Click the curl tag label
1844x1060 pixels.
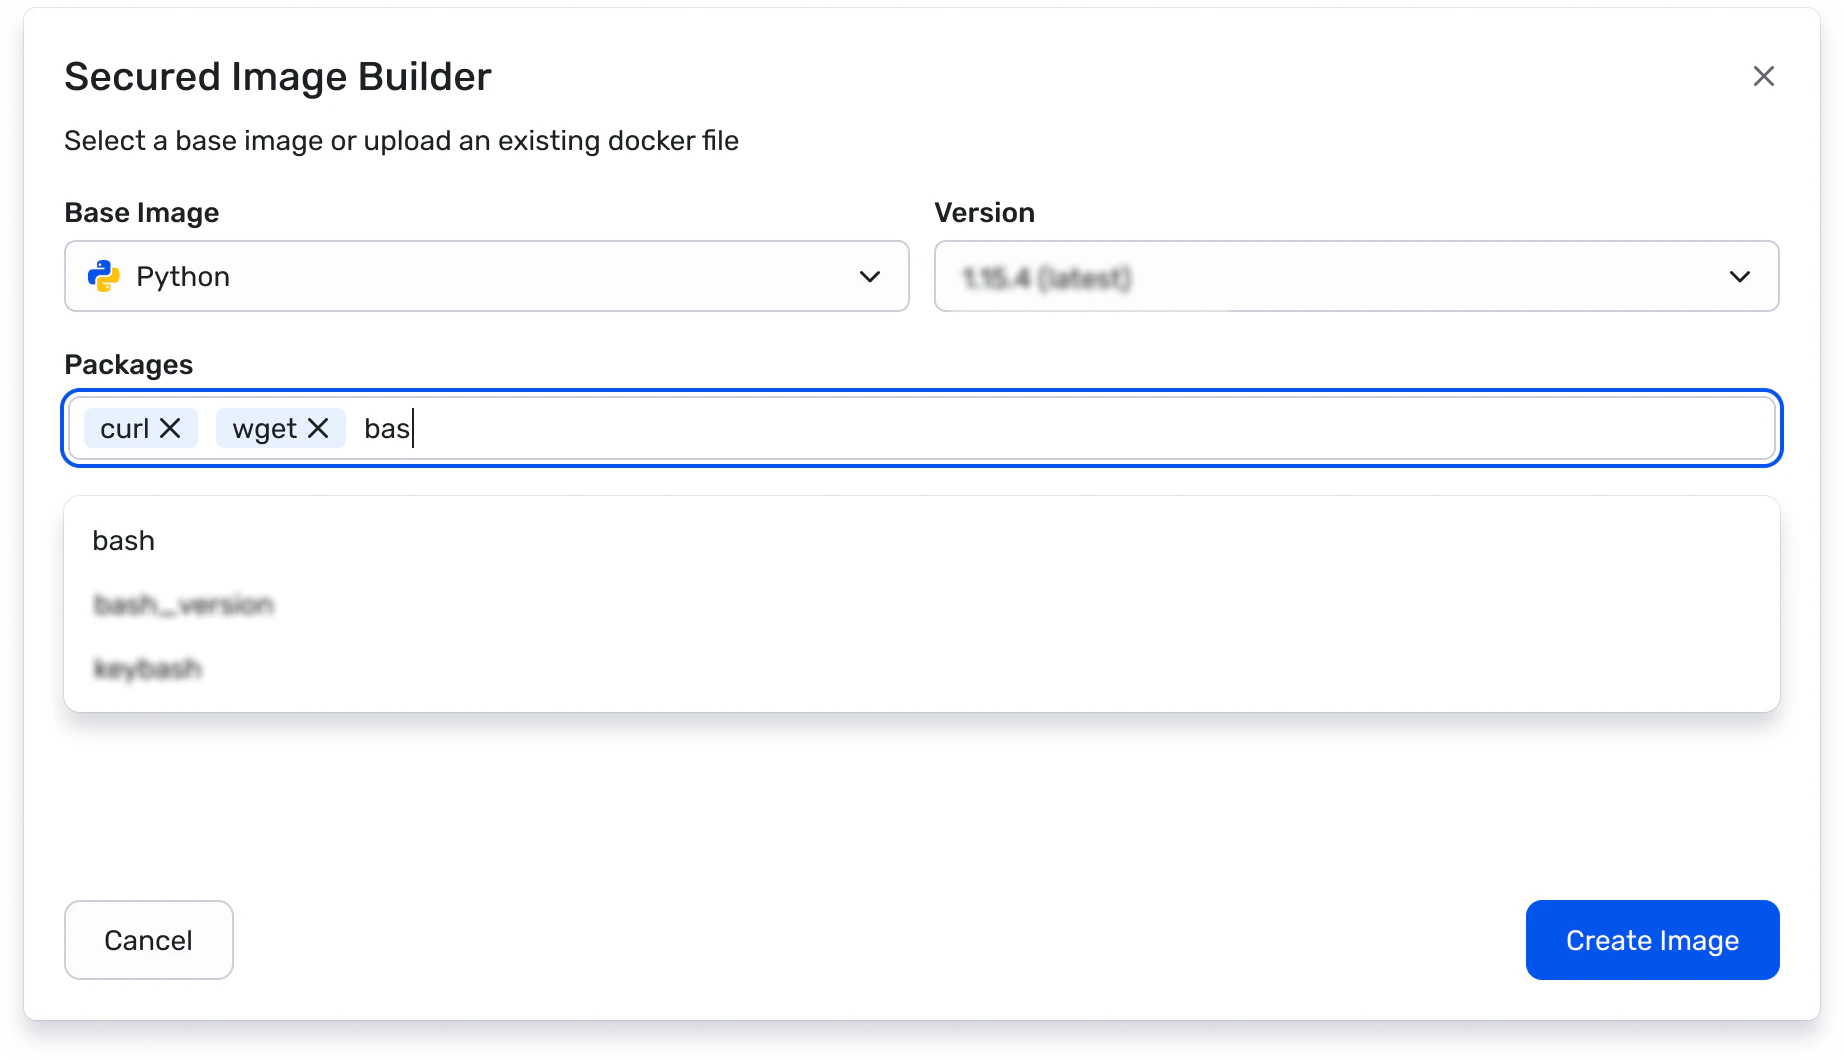click(124, 429)
